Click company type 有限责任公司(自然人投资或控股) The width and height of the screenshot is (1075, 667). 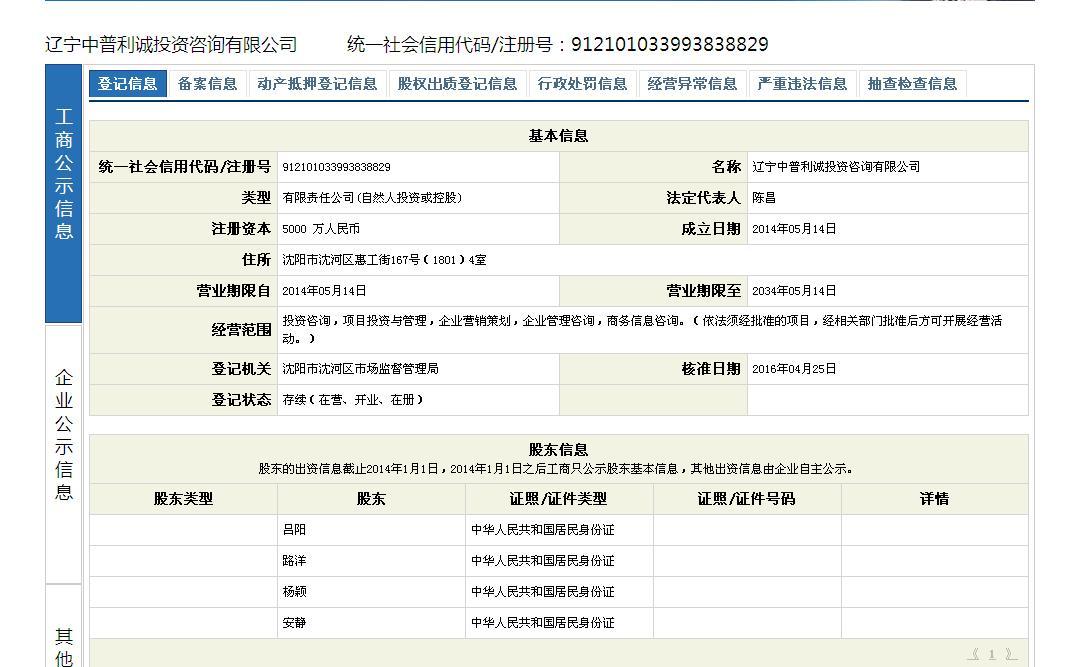372,197
